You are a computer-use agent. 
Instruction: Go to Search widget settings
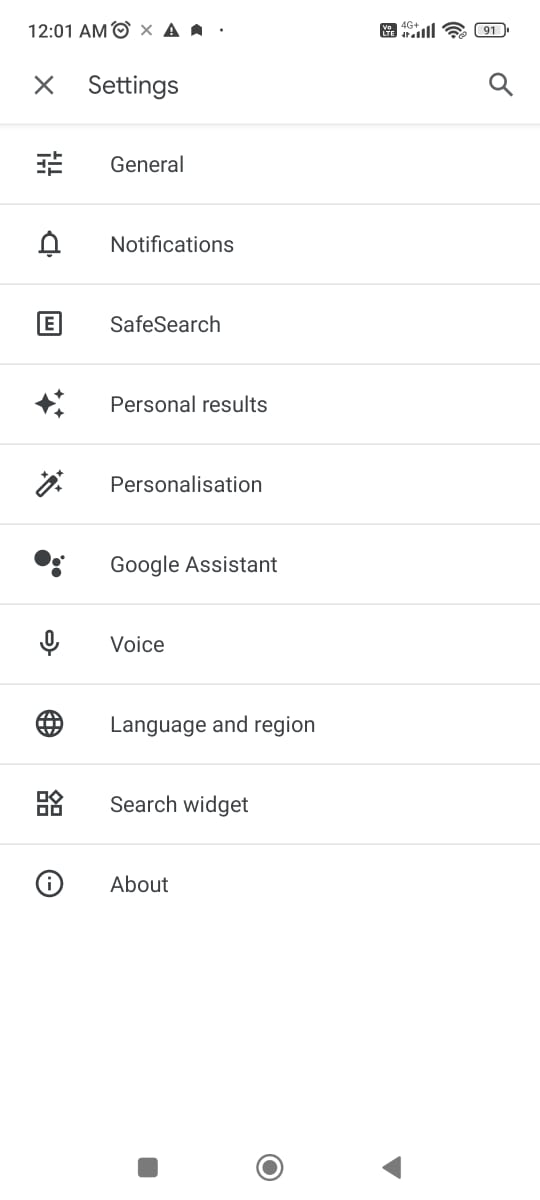[x=270, y=804]
